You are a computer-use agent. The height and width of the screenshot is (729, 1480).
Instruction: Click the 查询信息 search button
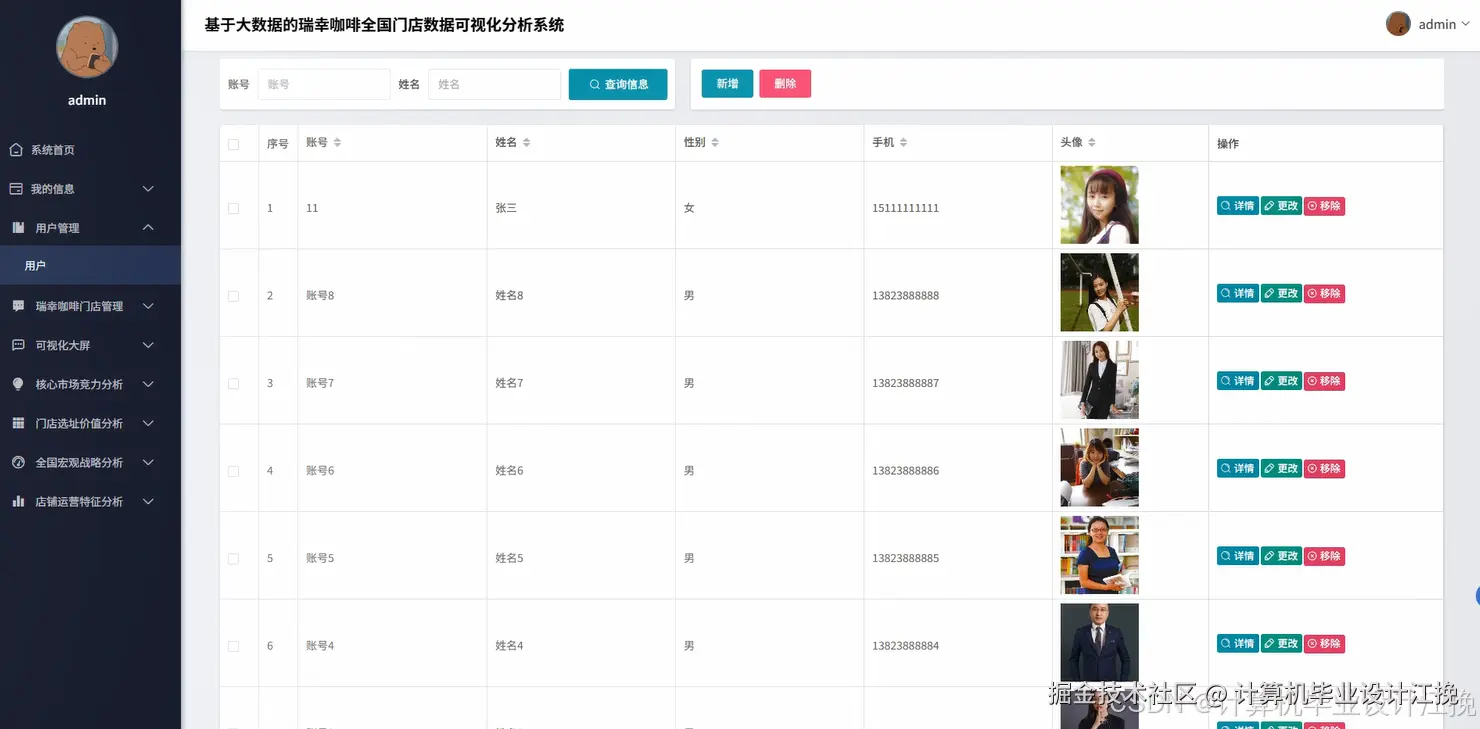pyautogui.click(x=618, y=84)
